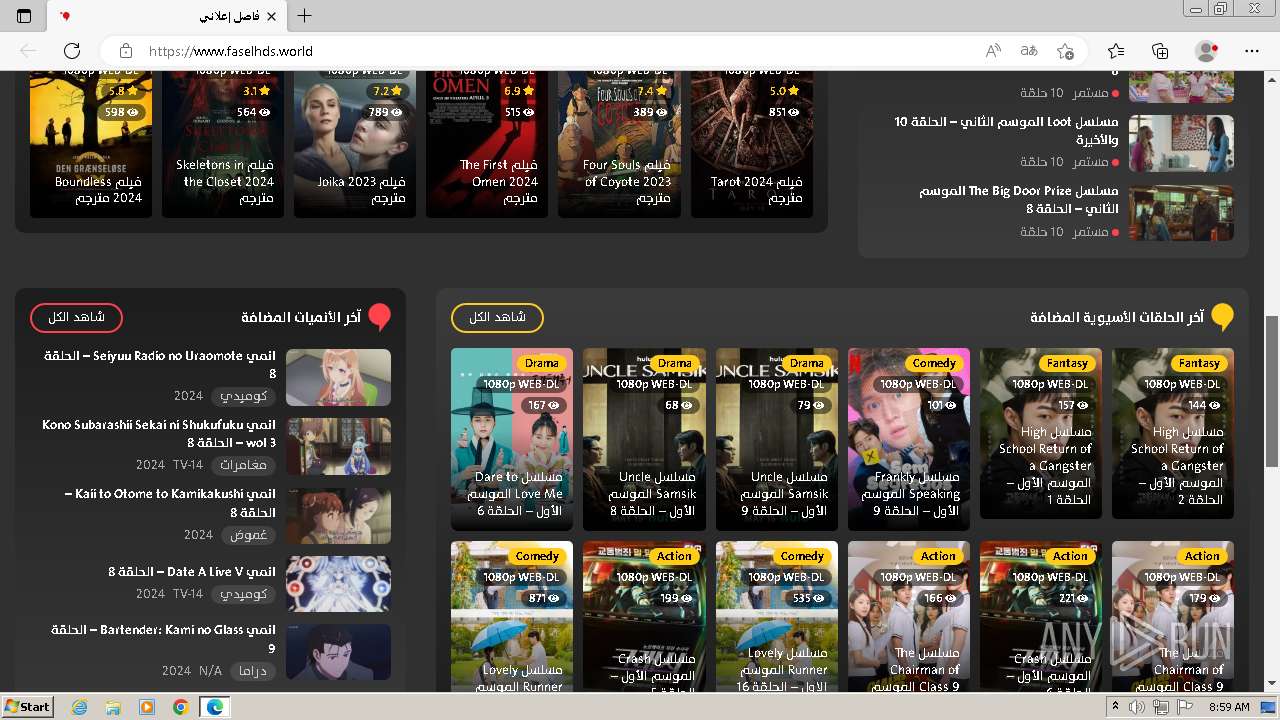The height and width of the screenshot is (720, 1280).
Task: Open Lovely Runner episode 16 card
Action: click(x=776, y=616)
